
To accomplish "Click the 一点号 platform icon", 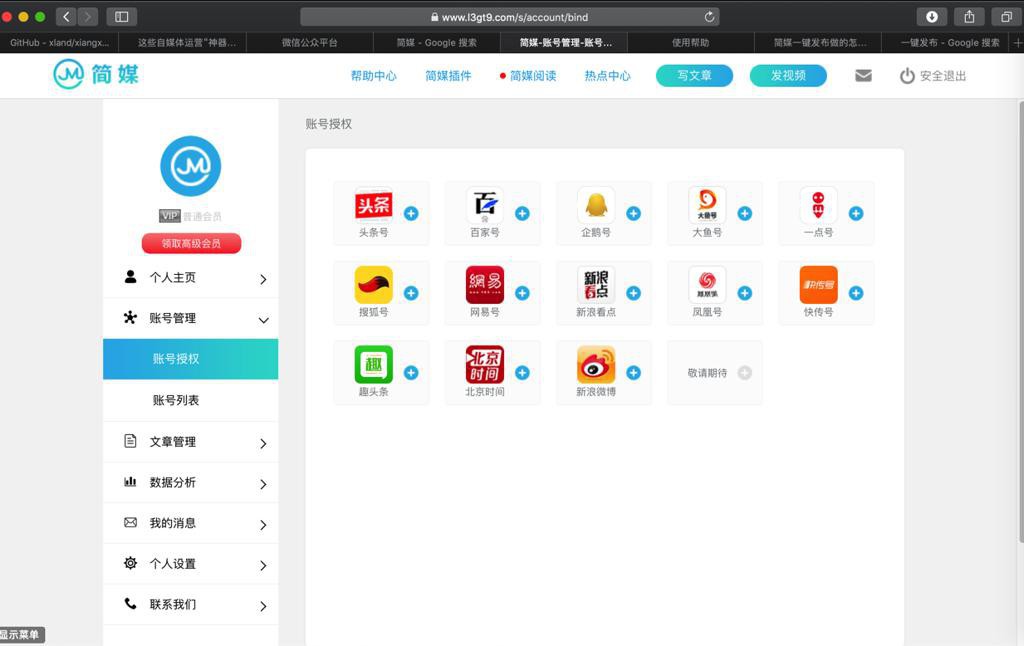I will [x=818, y=205].
